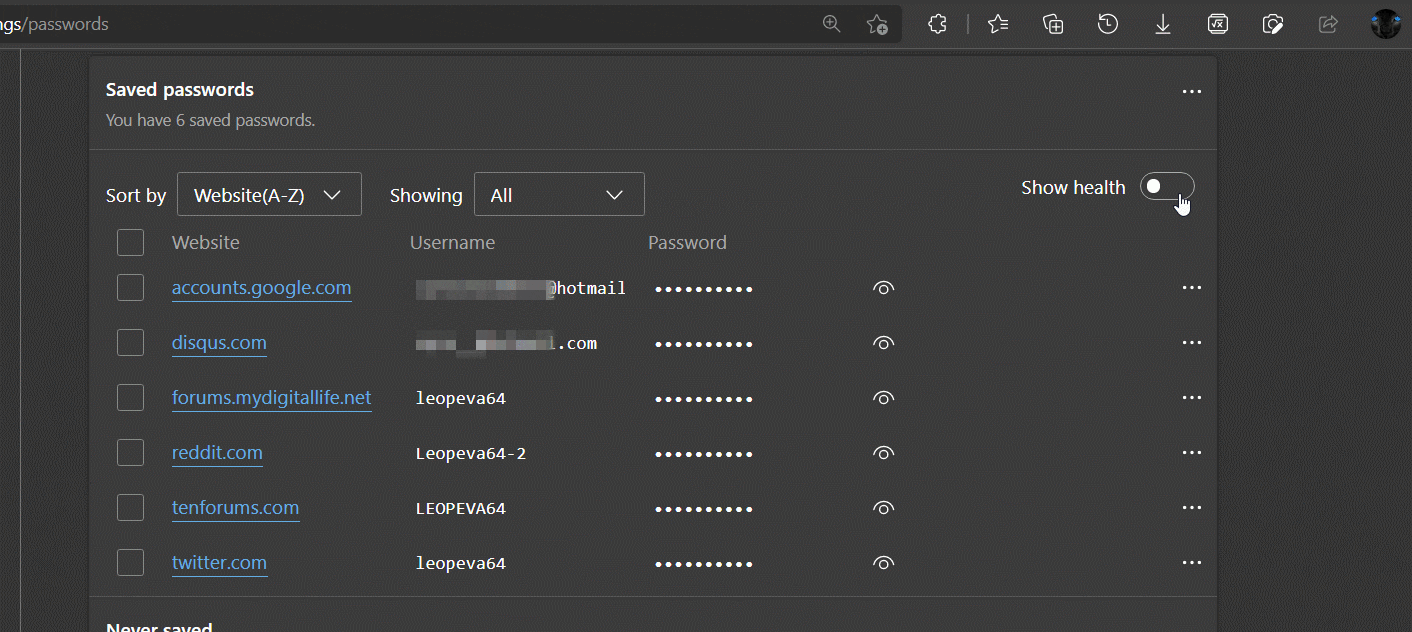Open the browser Extensions puzzle icon

coord(937,24)
